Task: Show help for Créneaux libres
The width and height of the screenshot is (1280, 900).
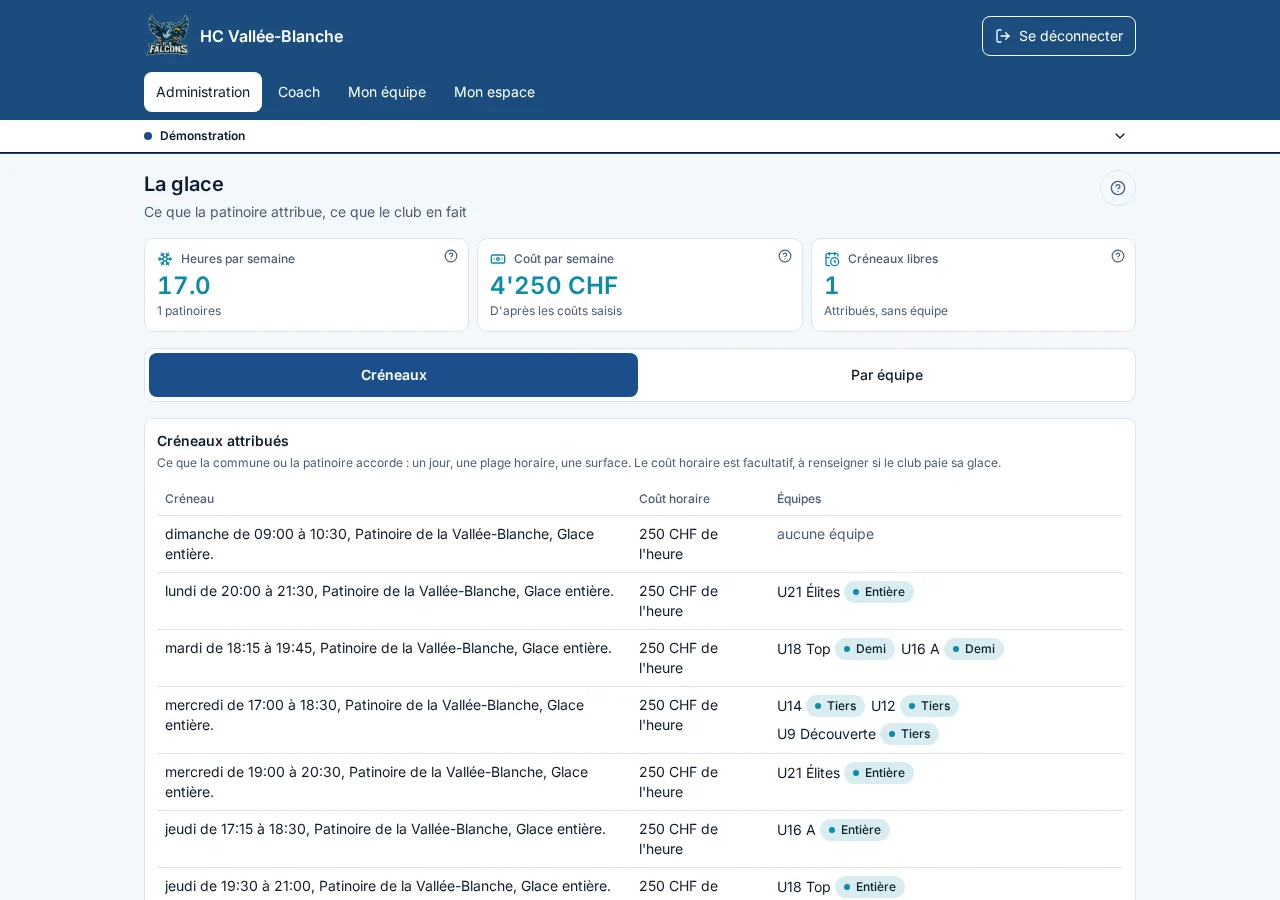Action: (x=1118, y=256)
